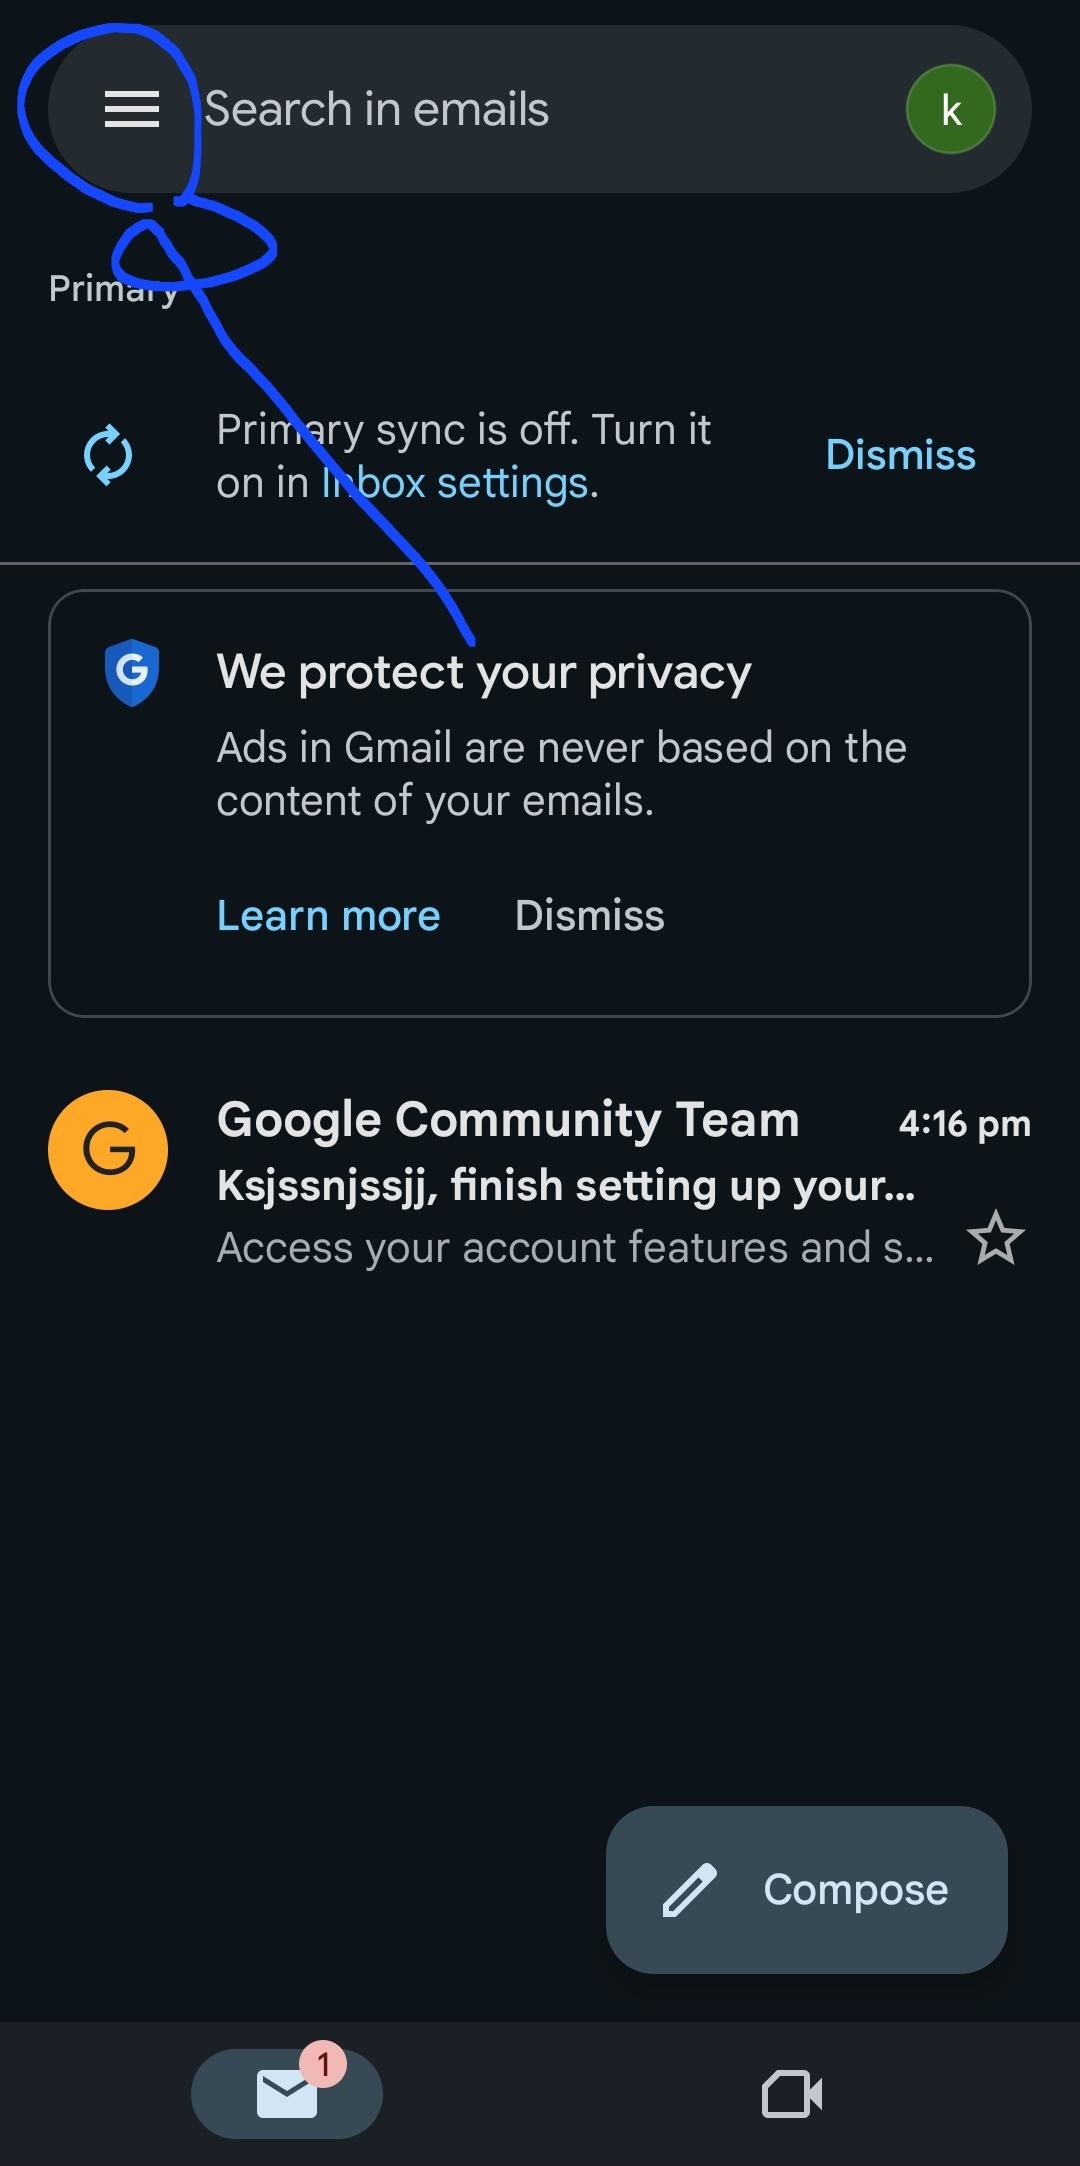Open the green 'k' account avatar
Image resolution: width=1080 pixels, height=2166 pixels.
tap(950, 109)
